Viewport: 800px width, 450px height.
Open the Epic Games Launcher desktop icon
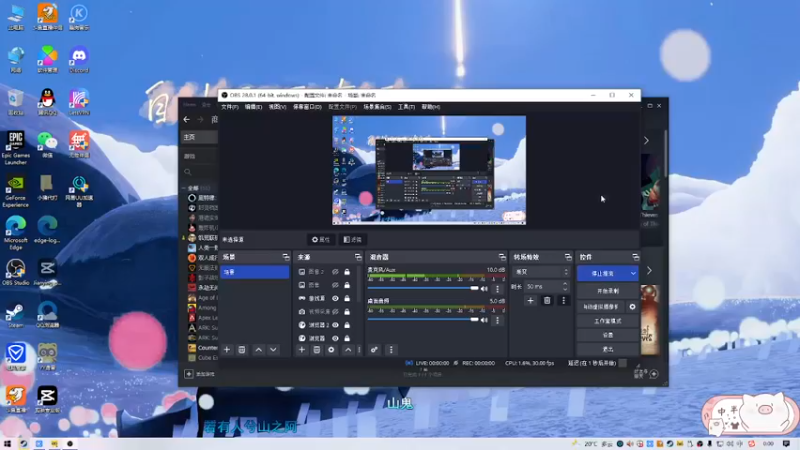[15, 147]
